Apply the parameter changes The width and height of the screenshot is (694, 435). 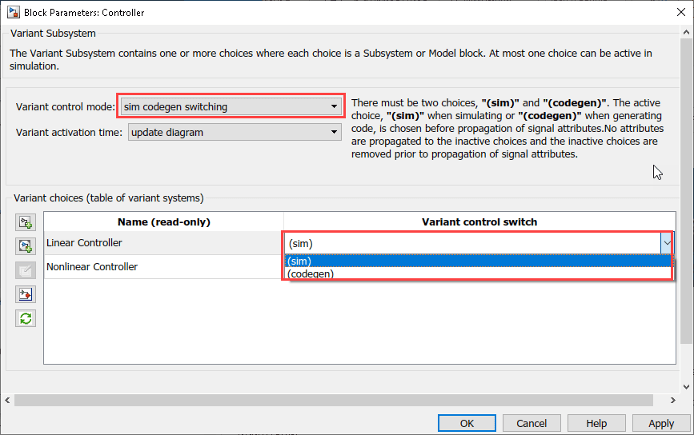point(661,423)
